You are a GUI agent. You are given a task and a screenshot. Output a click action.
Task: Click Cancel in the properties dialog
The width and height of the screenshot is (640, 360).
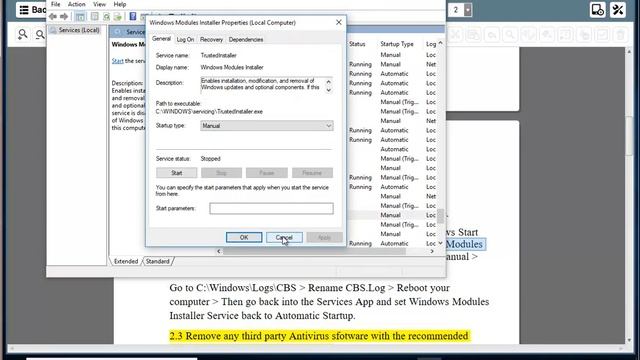(284, 238)
